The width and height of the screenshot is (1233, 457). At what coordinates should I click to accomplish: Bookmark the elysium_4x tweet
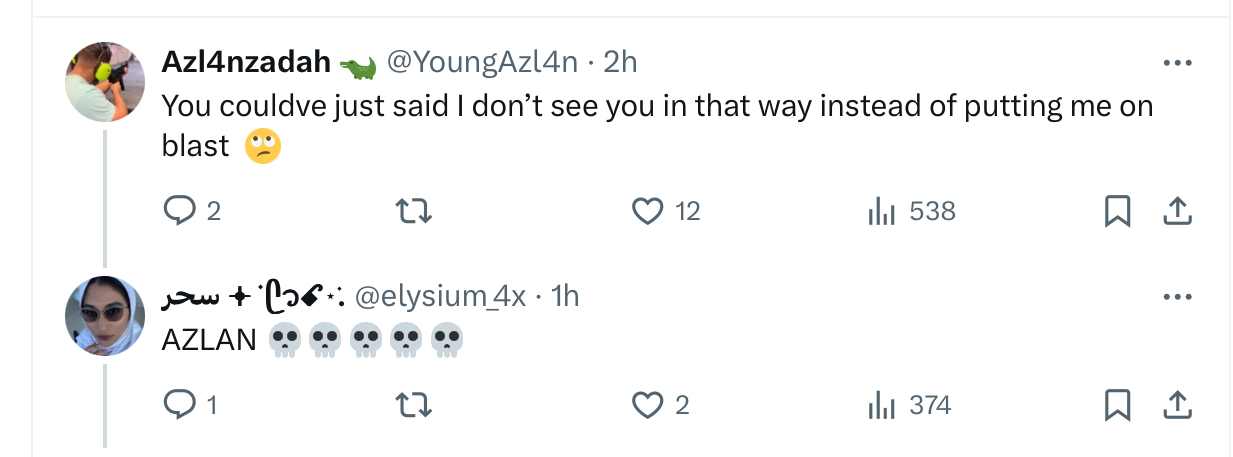[1117, 405]
